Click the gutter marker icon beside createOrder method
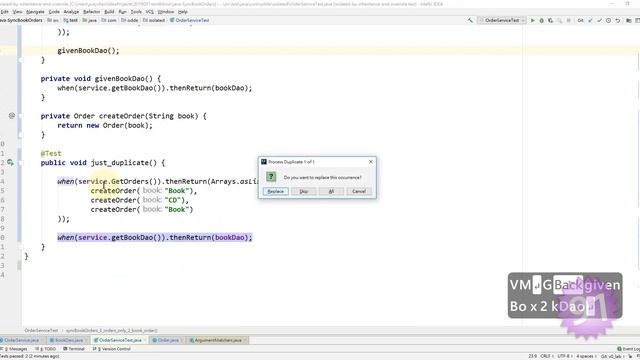640x360 pixels. 12,116
